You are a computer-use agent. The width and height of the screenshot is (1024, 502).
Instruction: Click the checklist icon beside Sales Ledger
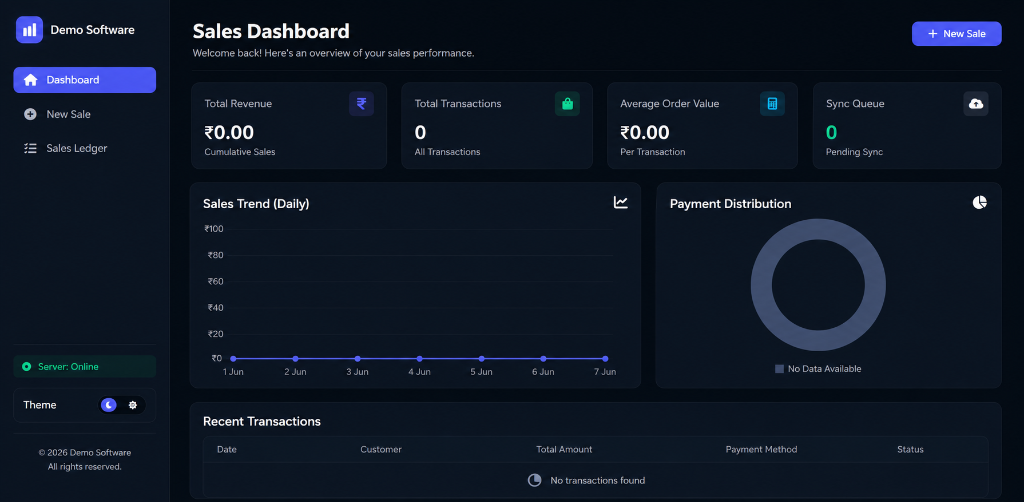pos(30,148)
